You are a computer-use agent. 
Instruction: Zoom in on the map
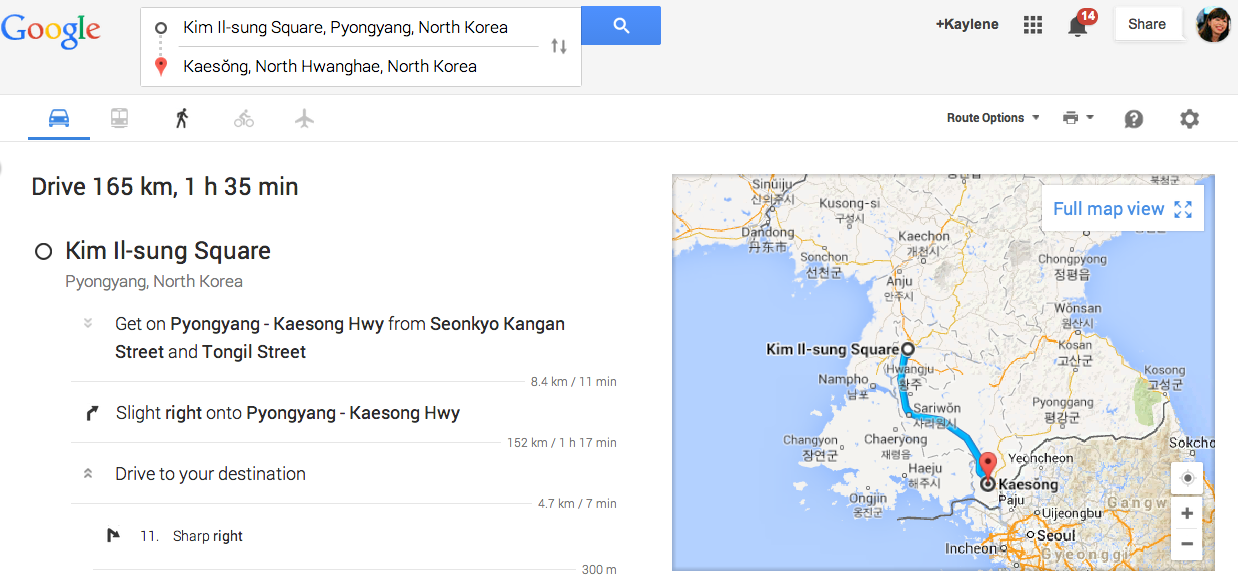(1187, 513)
